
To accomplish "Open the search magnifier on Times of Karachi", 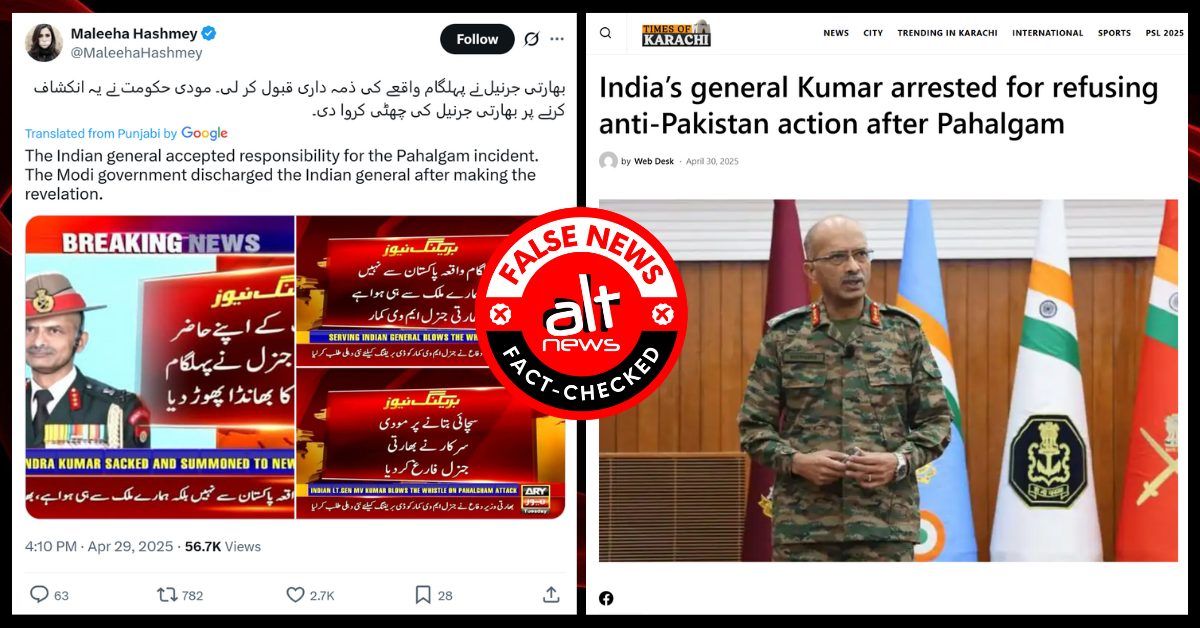I will coord(606,33).
